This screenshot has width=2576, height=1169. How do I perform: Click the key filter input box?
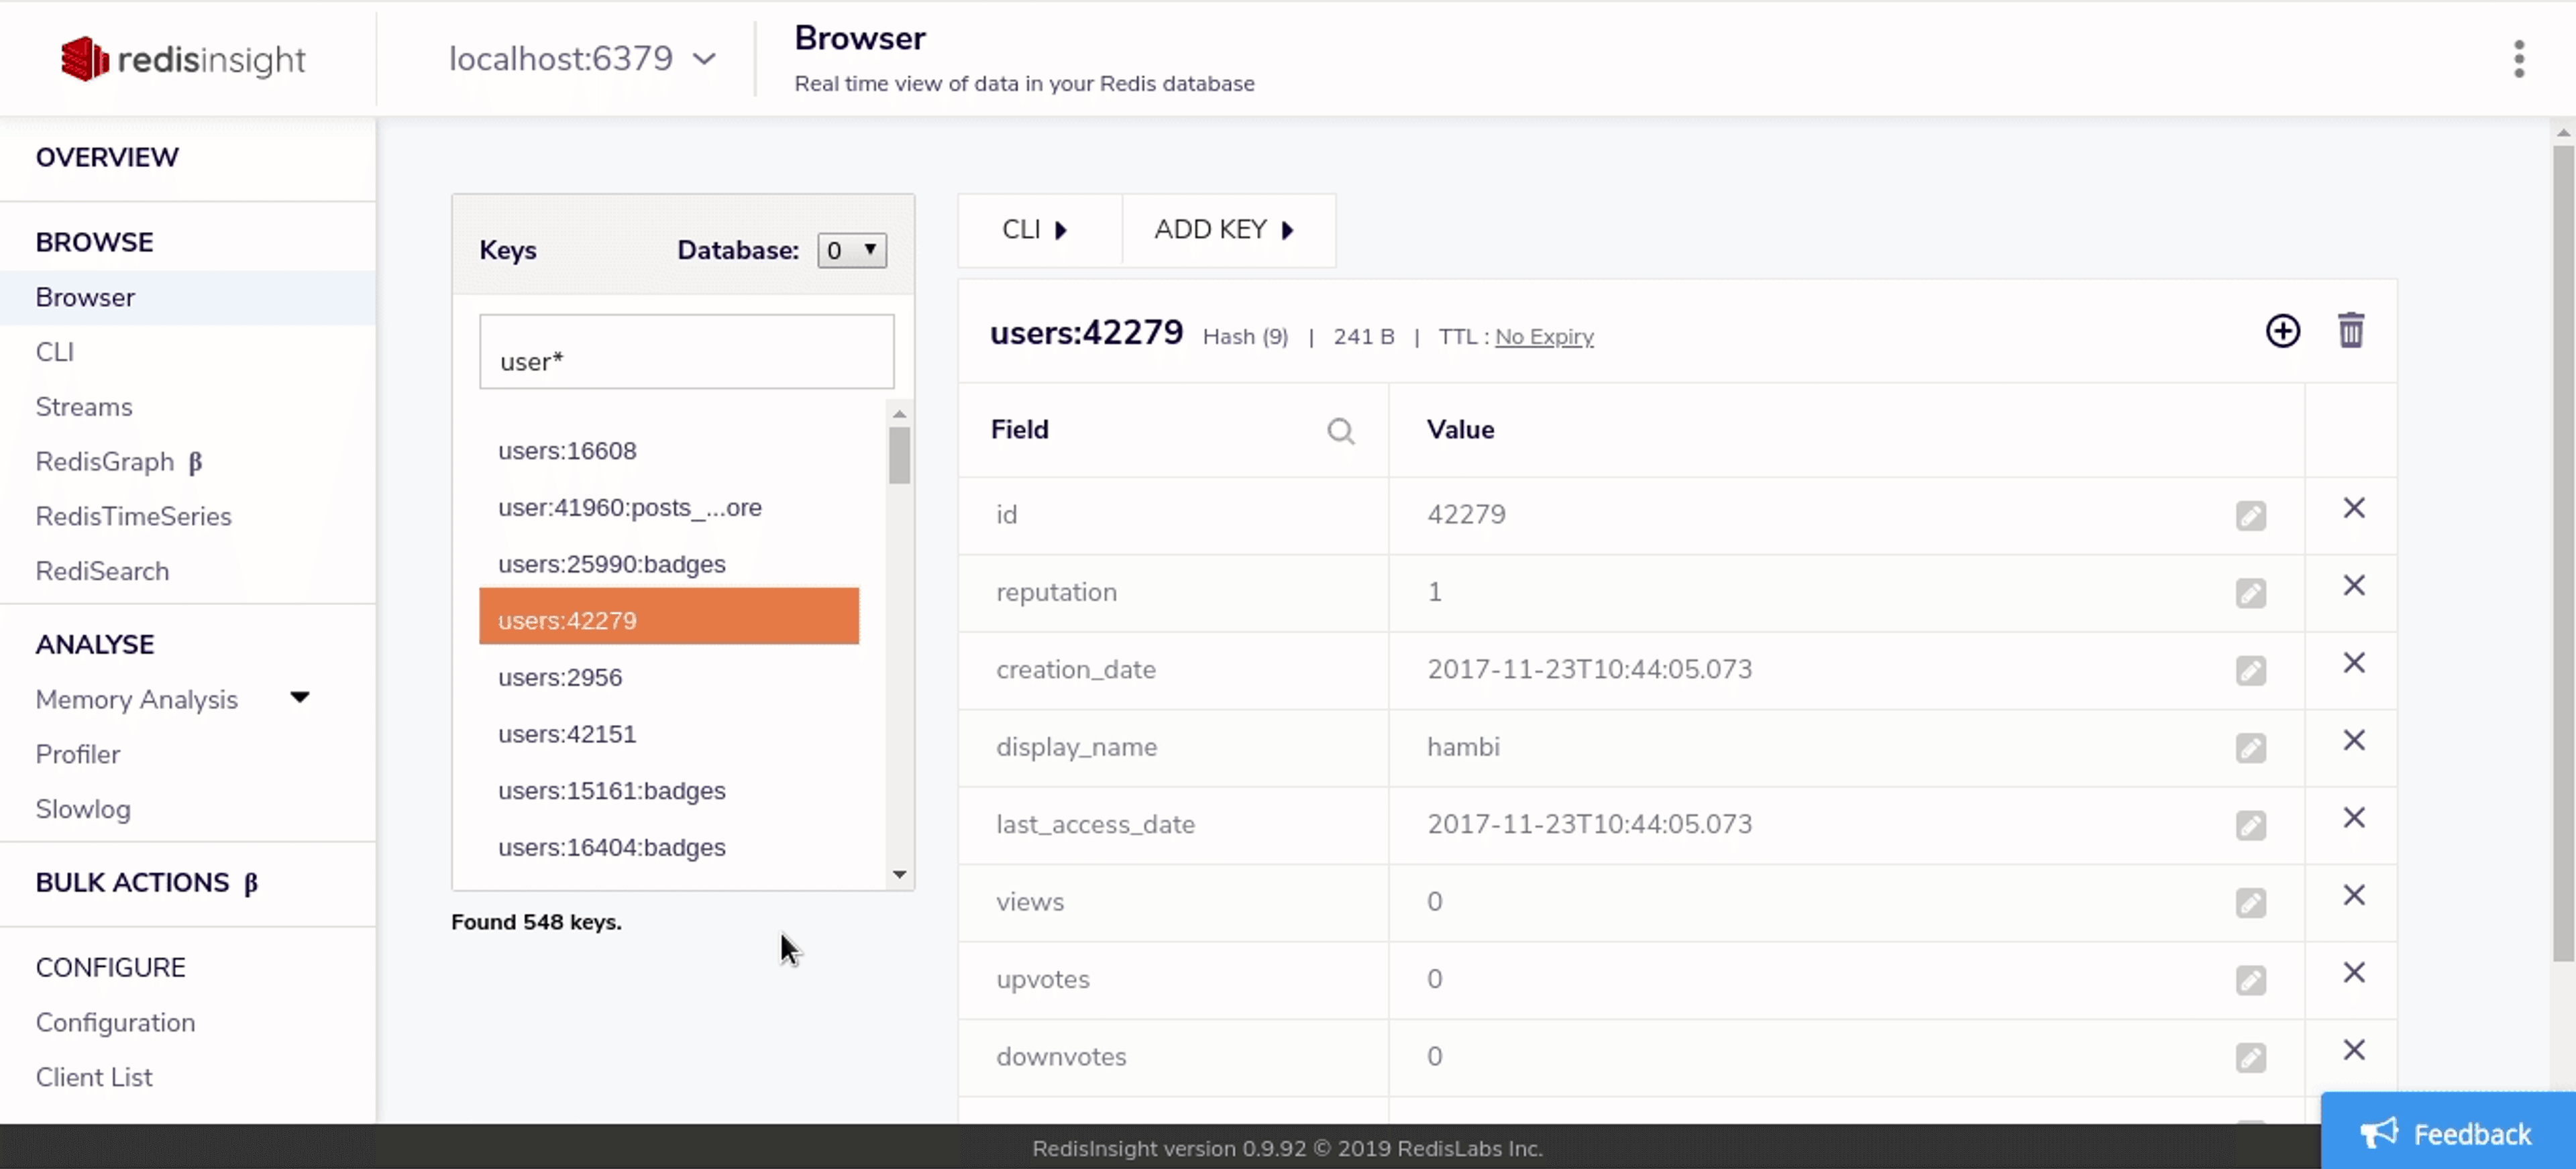coord(686,353)
